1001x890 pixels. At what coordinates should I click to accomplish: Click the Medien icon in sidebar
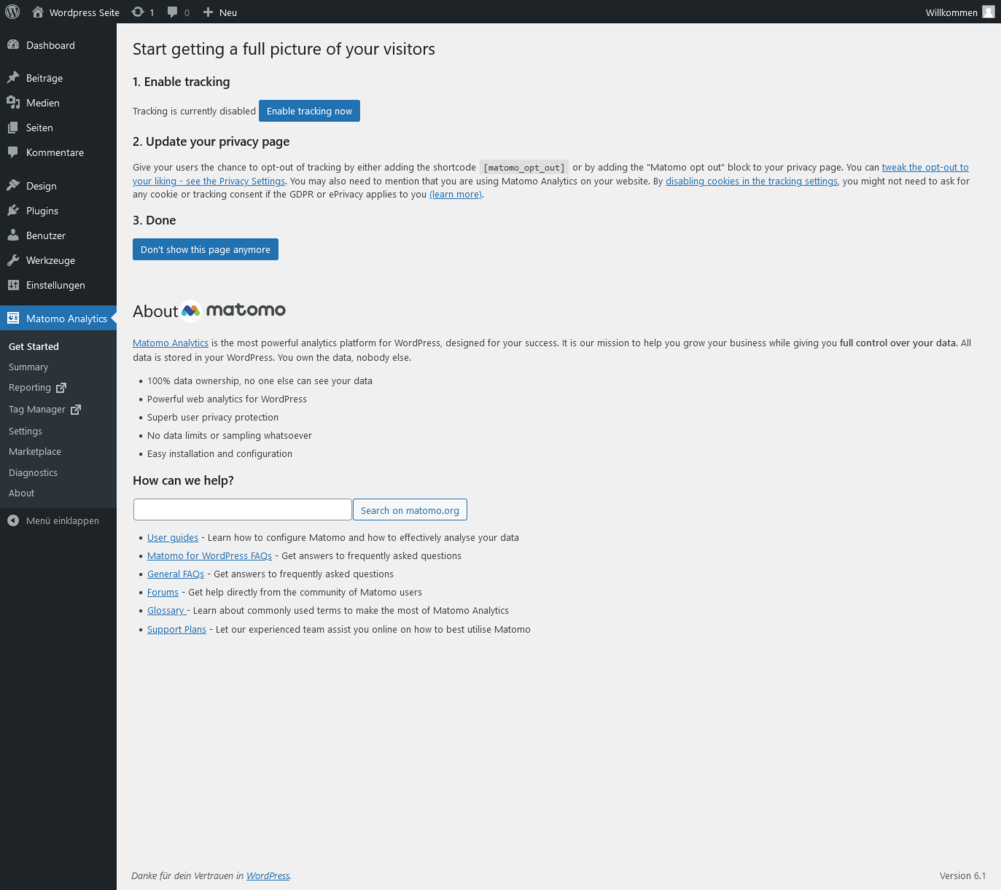(x=13, y=103)
